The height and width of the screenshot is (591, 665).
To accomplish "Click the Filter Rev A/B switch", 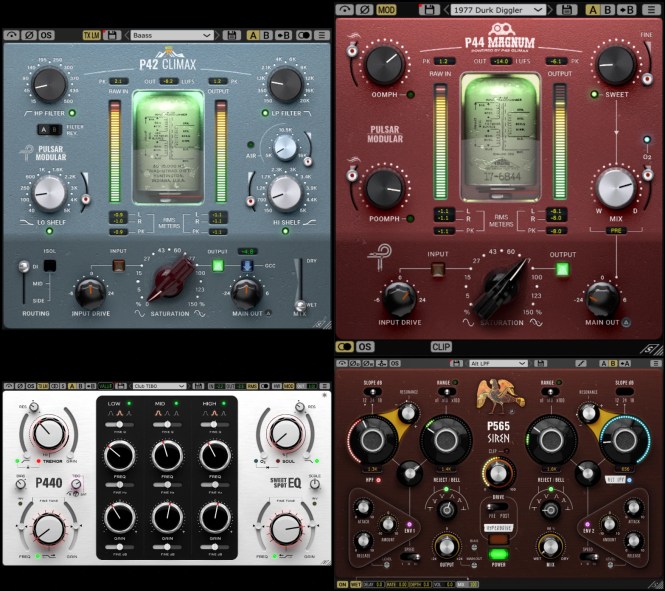I will click(x=49, y=129).
